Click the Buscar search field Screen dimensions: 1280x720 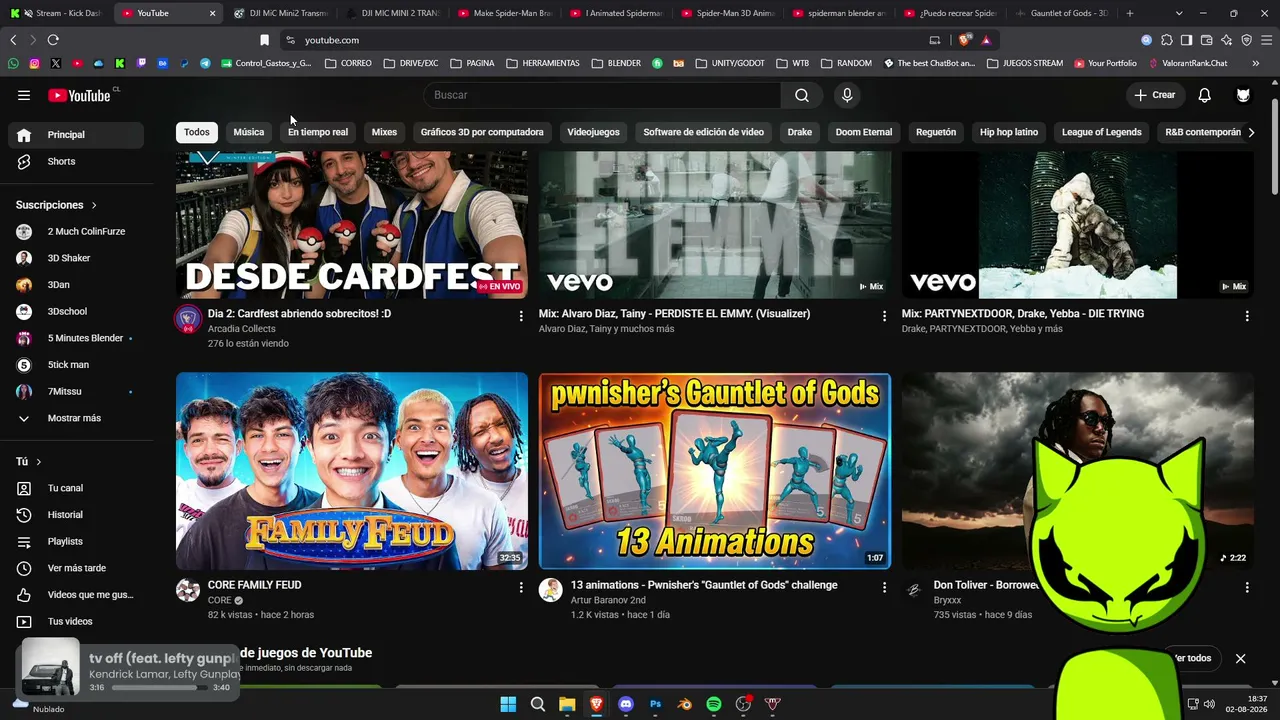click(x=602, y=95)
